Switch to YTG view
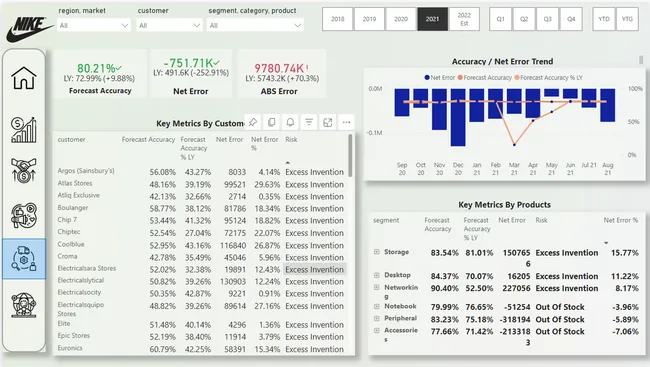 [627, 19]
